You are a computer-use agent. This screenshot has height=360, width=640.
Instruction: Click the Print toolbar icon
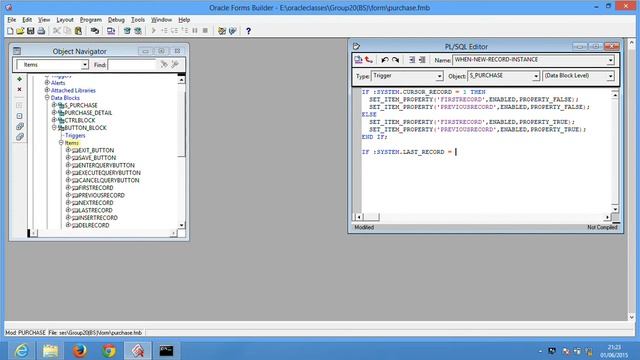click(x=41, y=31)
